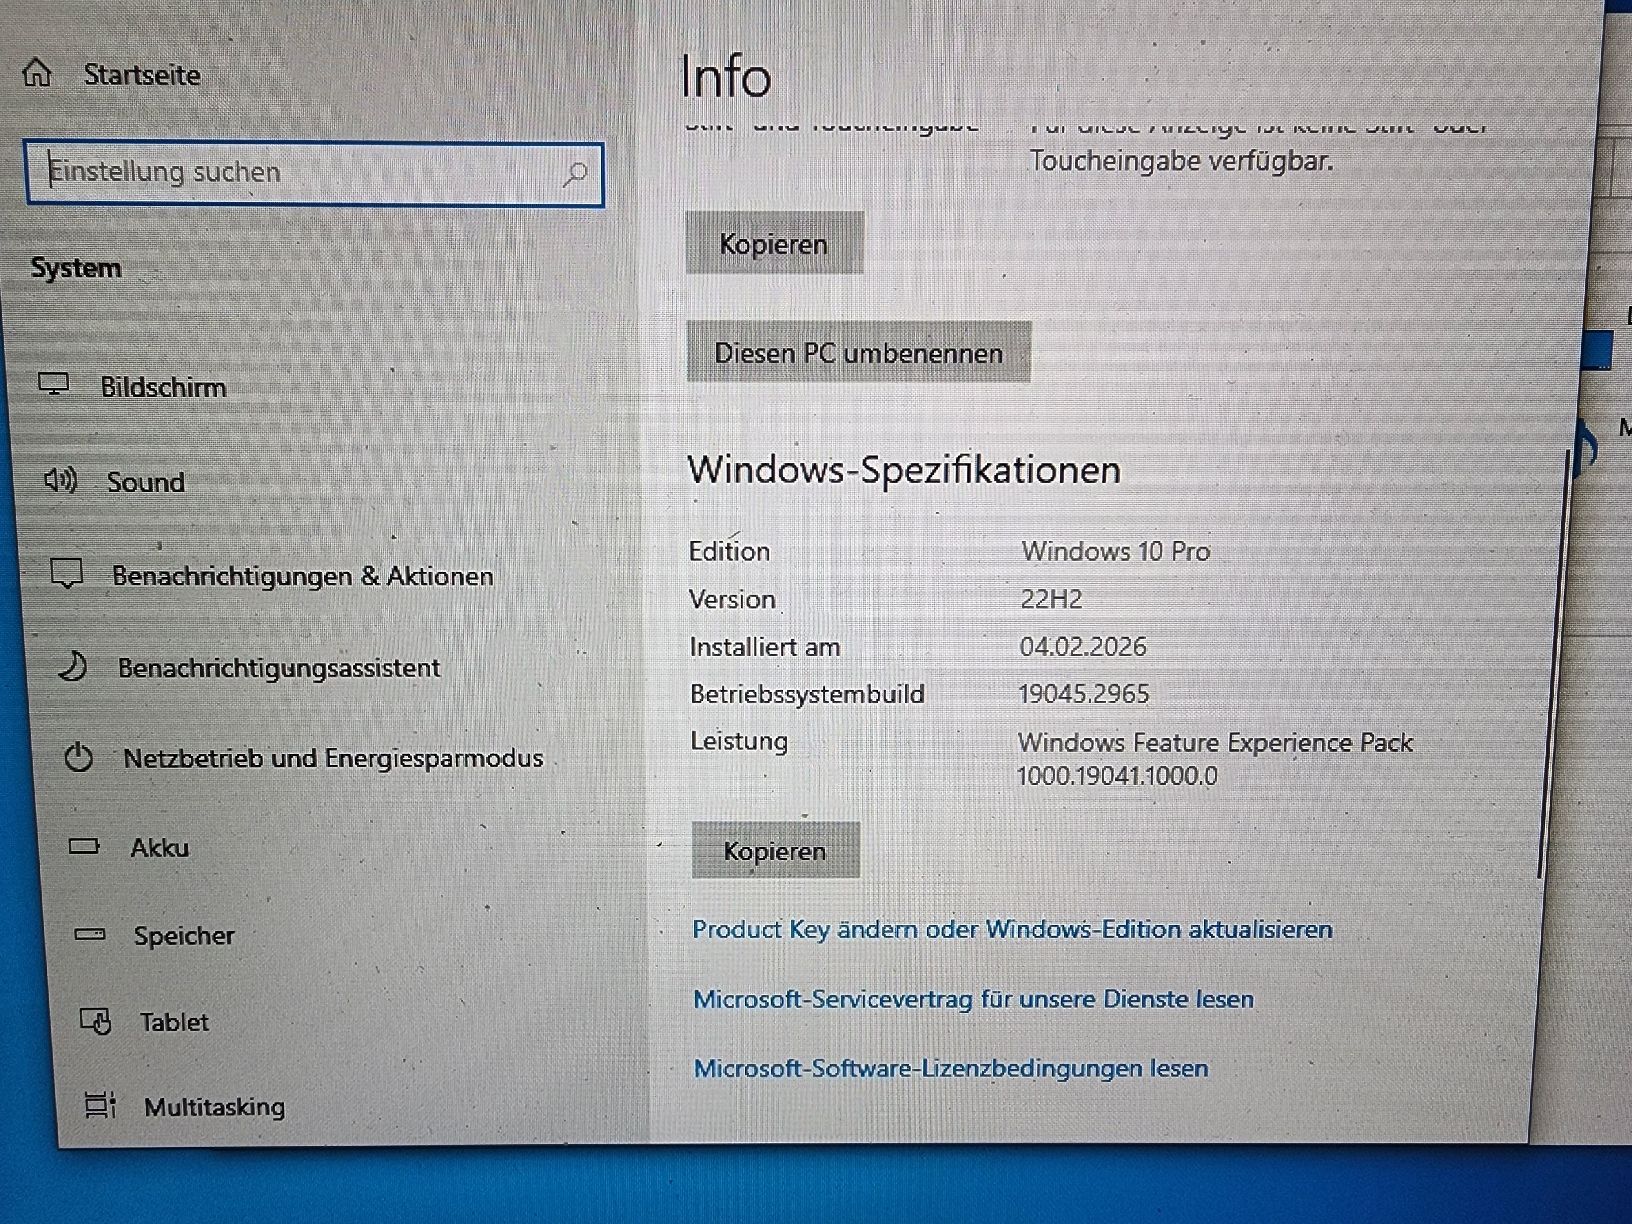Click the search magnifier icon
The width and height of the screenshot is (1632, 1224).
pyautogui.click(x=575, y=175)
